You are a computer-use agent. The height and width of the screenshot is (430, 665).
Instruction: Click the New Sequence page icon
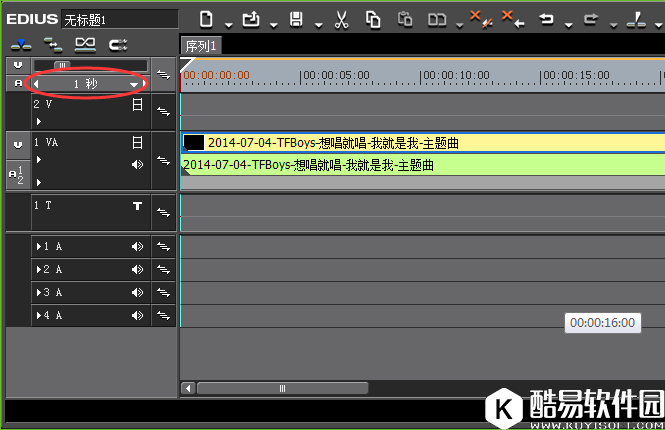[206, 19]
